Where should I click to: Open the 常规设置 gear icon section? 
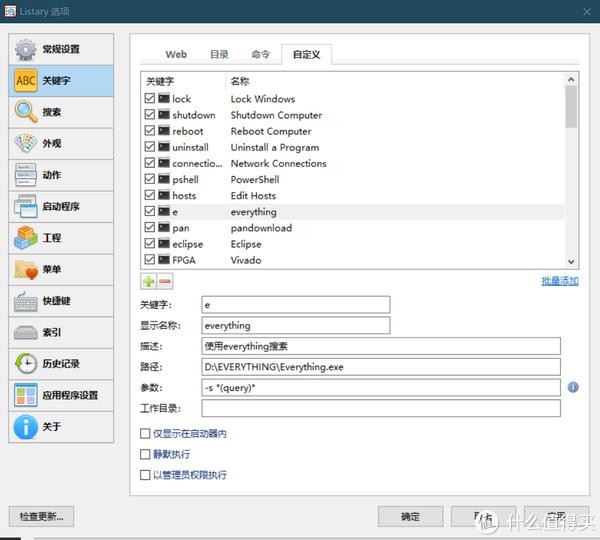(x=26, y=49)
